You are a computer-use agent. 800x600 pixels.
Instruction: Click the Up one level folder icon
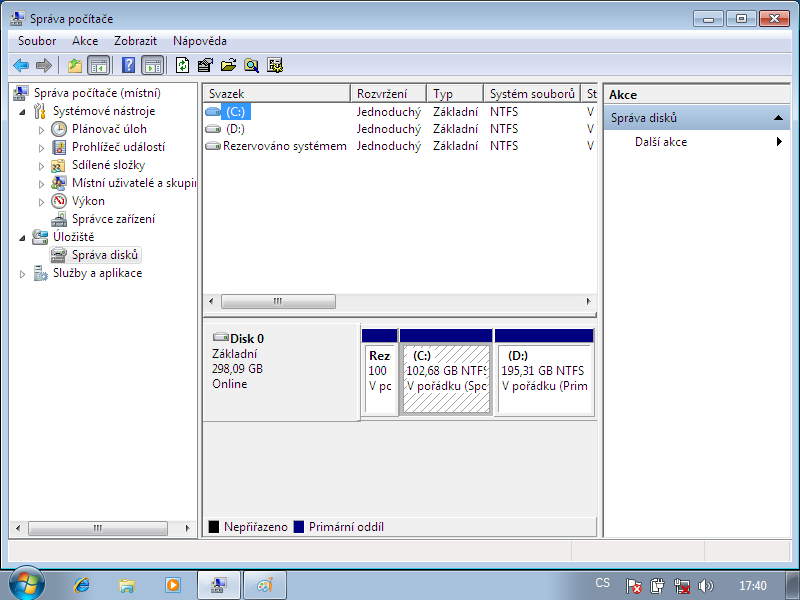pos(74,65)
